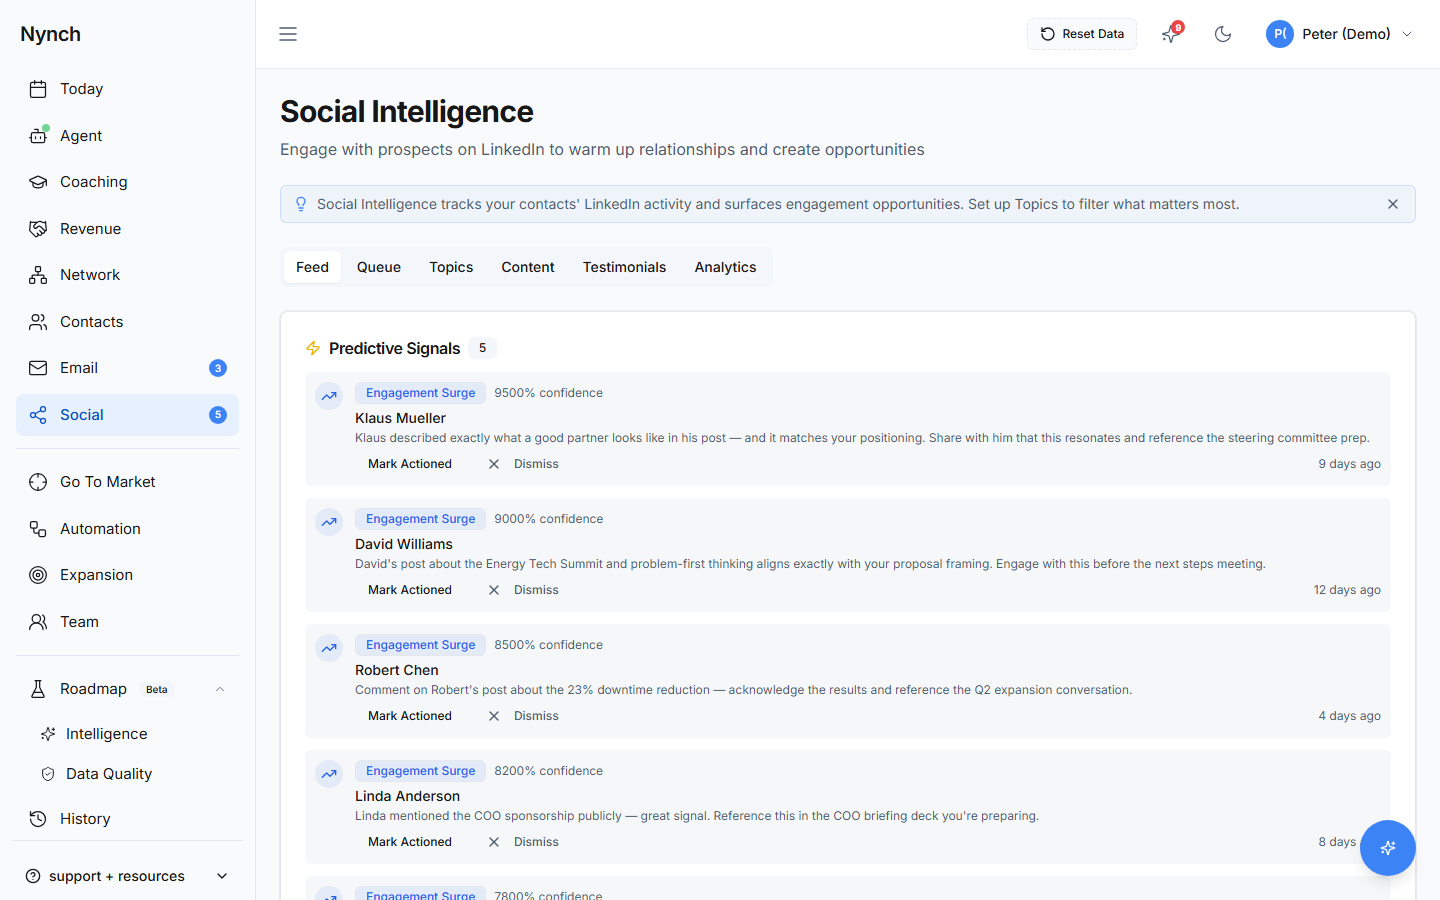Dismiss the David Williams signal
Screen dimensions: 1440x900
[x=523, y=590]
